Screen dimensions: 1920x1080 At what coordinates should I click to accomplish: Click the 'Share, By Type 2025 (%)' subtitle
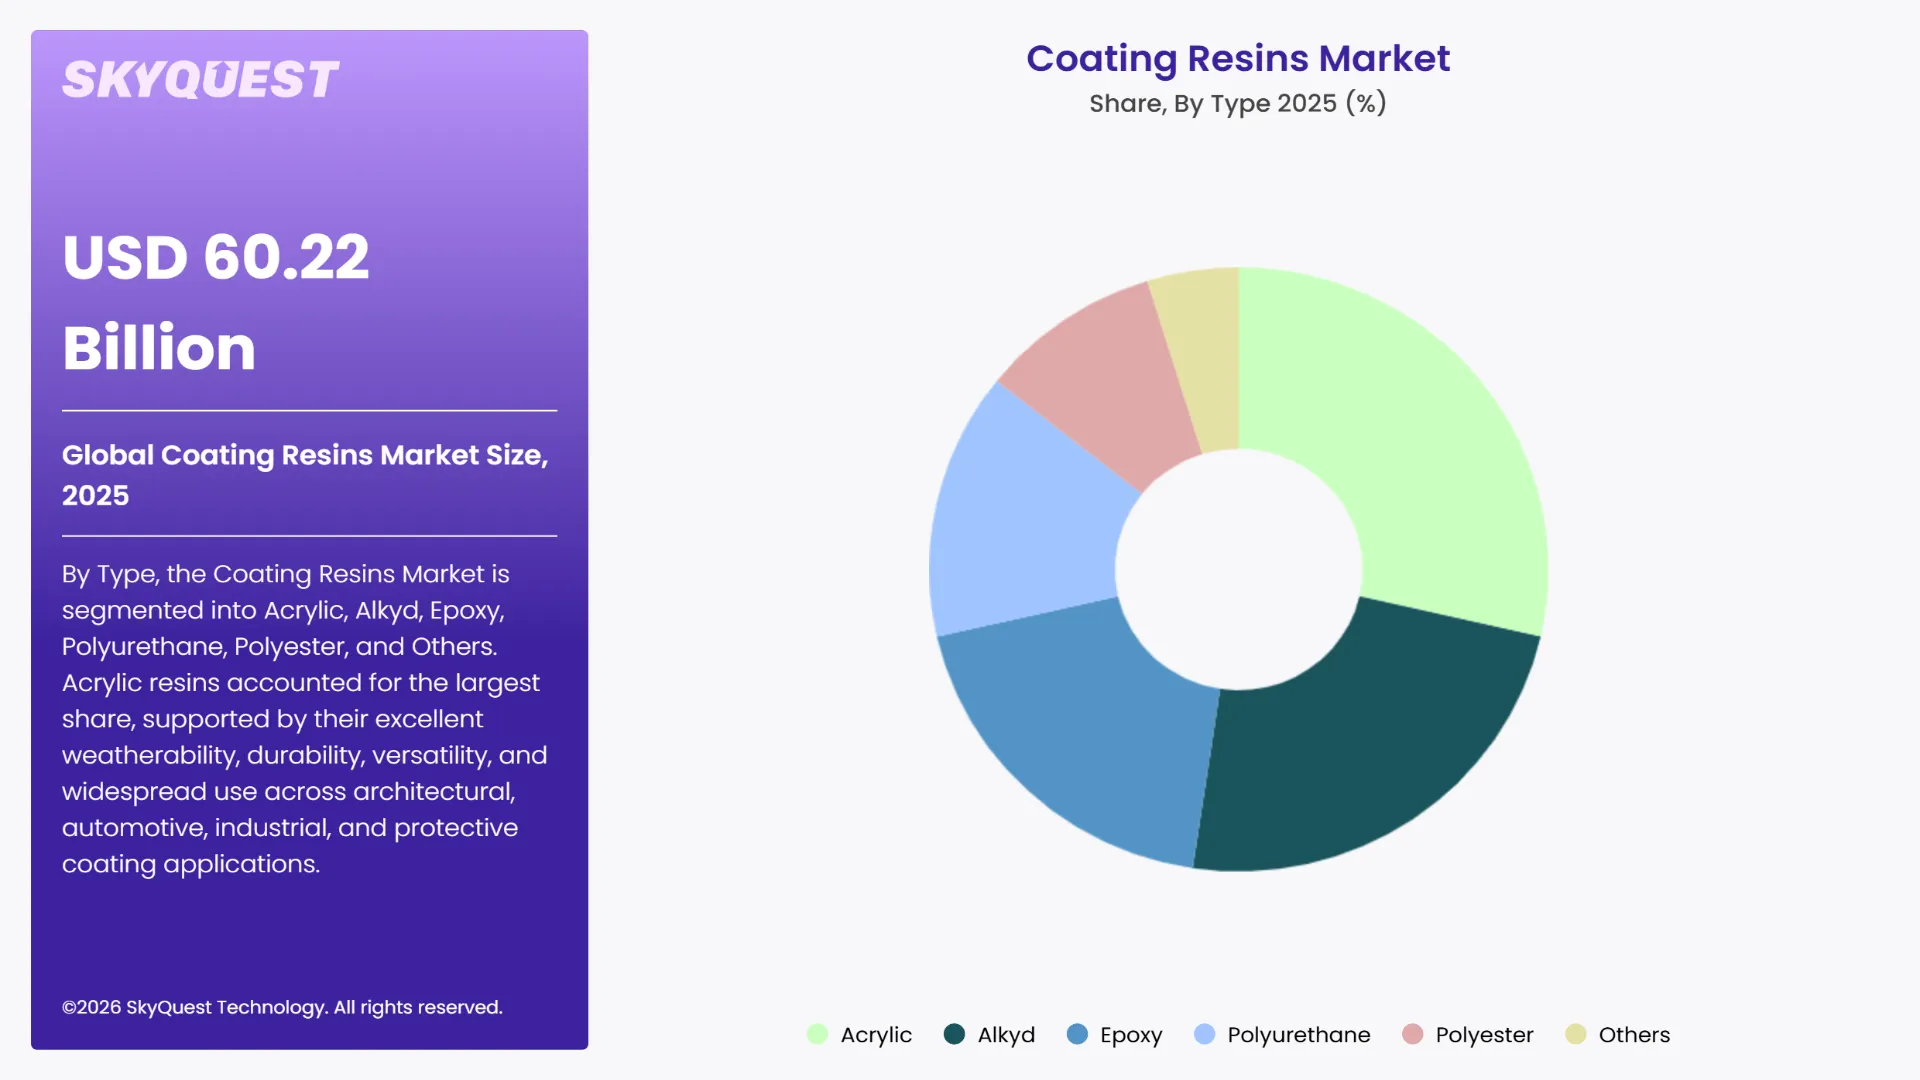[1238, 103]
